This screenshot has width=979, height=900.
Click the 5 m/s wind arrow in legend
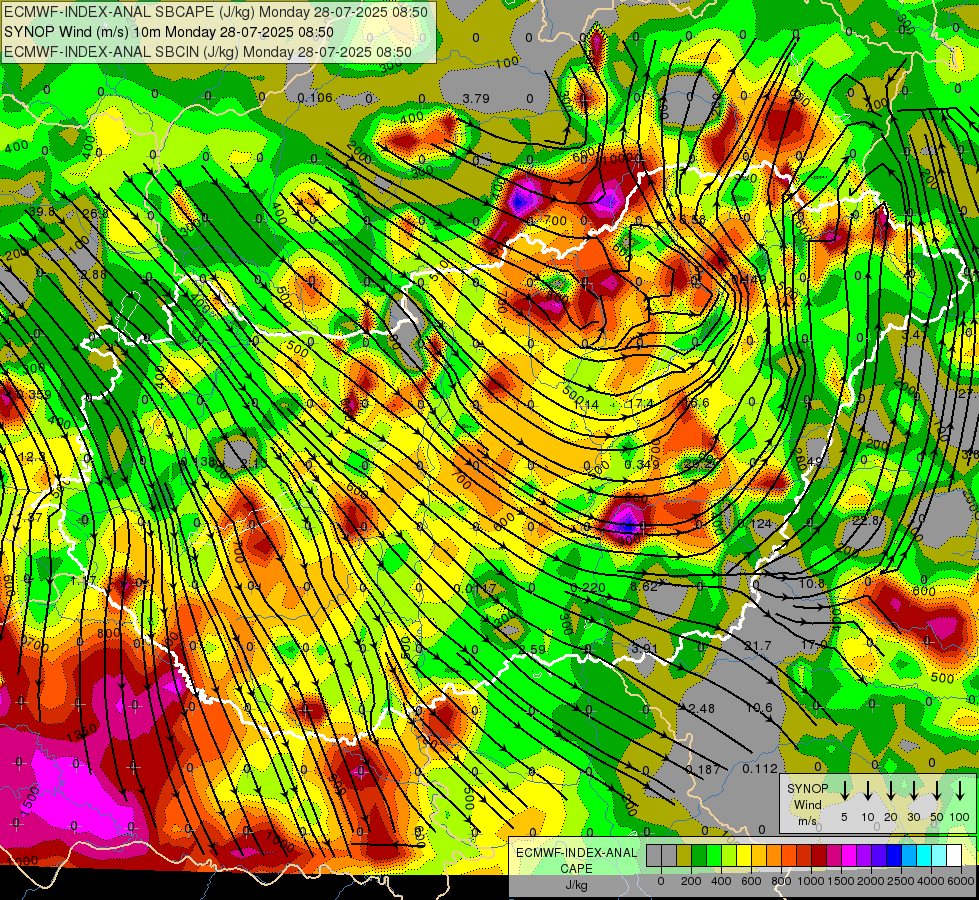(844, 791)
